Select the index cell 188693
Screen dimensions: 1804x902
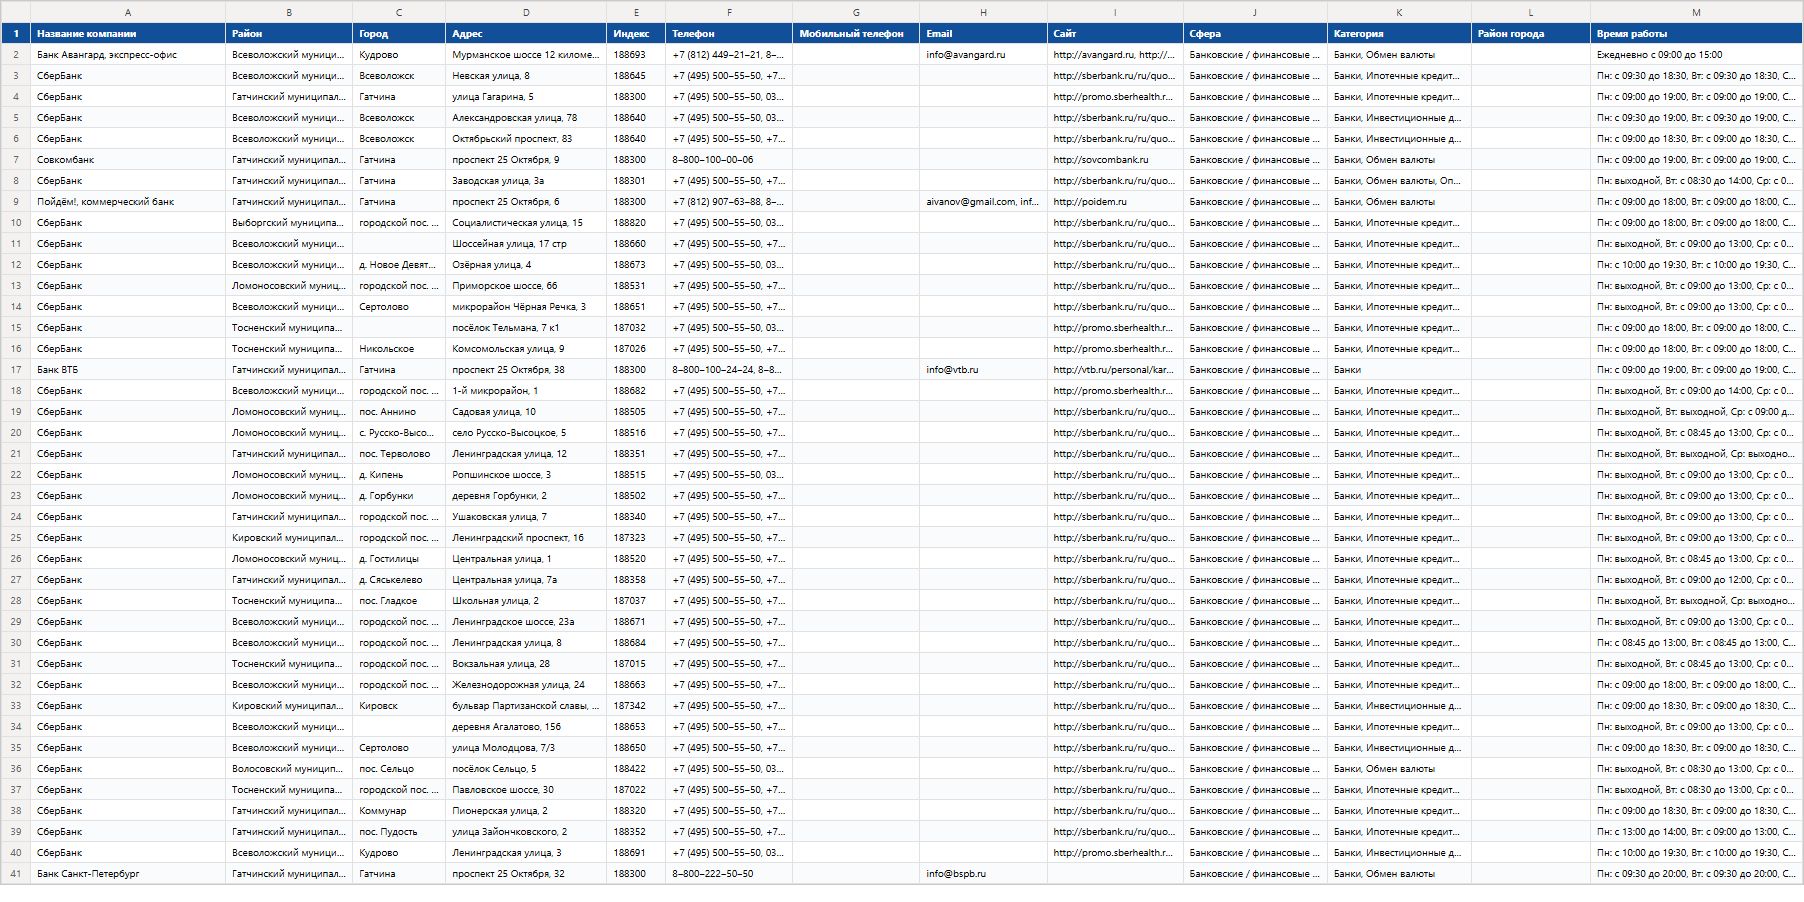[x=636, y=55]
